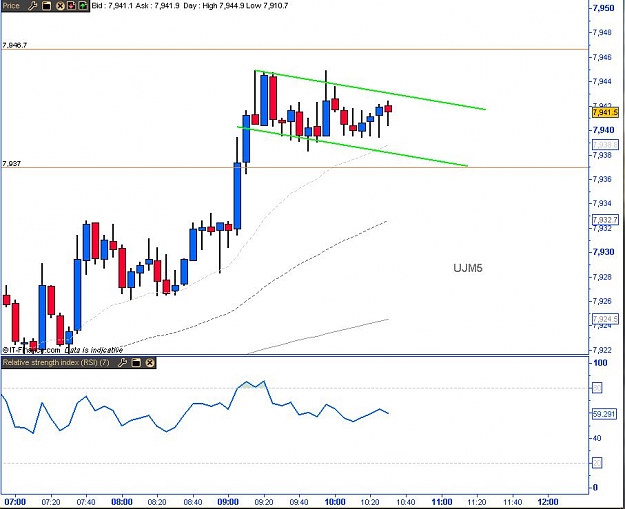
Task: Click the 7,950 price axis label
Action: (604, 8)
